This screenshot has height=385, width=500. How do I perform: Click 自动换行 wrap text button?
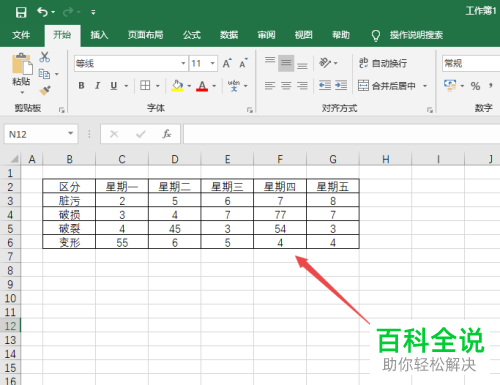click(x=383, y=63)
